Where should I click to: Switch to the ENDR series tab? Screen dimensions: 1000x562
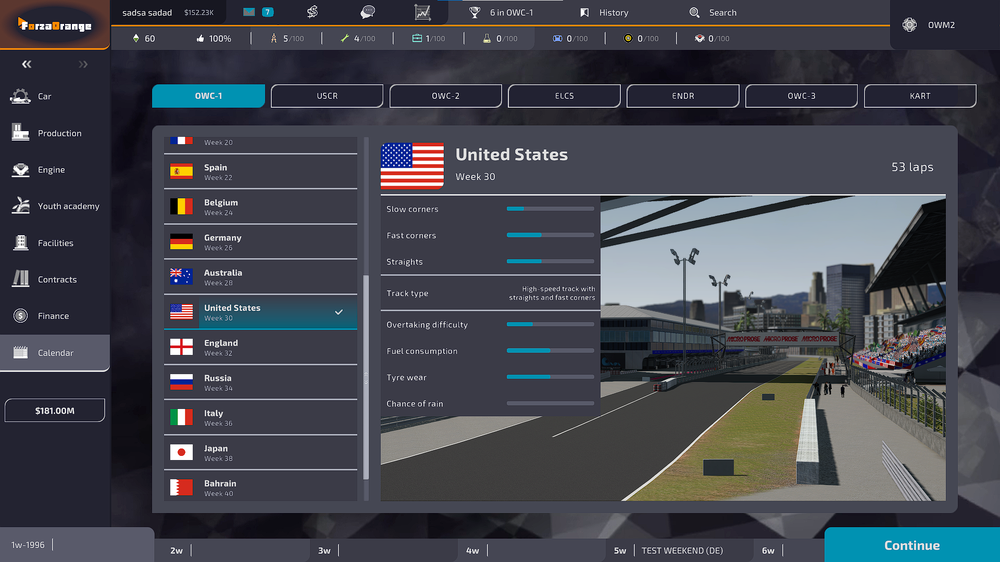coord(683,96)
